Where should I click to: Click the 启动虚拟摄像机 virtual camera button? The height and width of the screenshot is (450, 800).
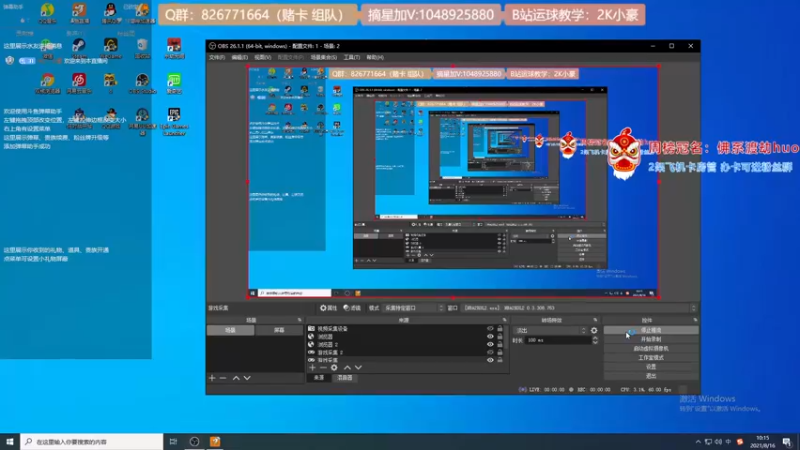651,349
